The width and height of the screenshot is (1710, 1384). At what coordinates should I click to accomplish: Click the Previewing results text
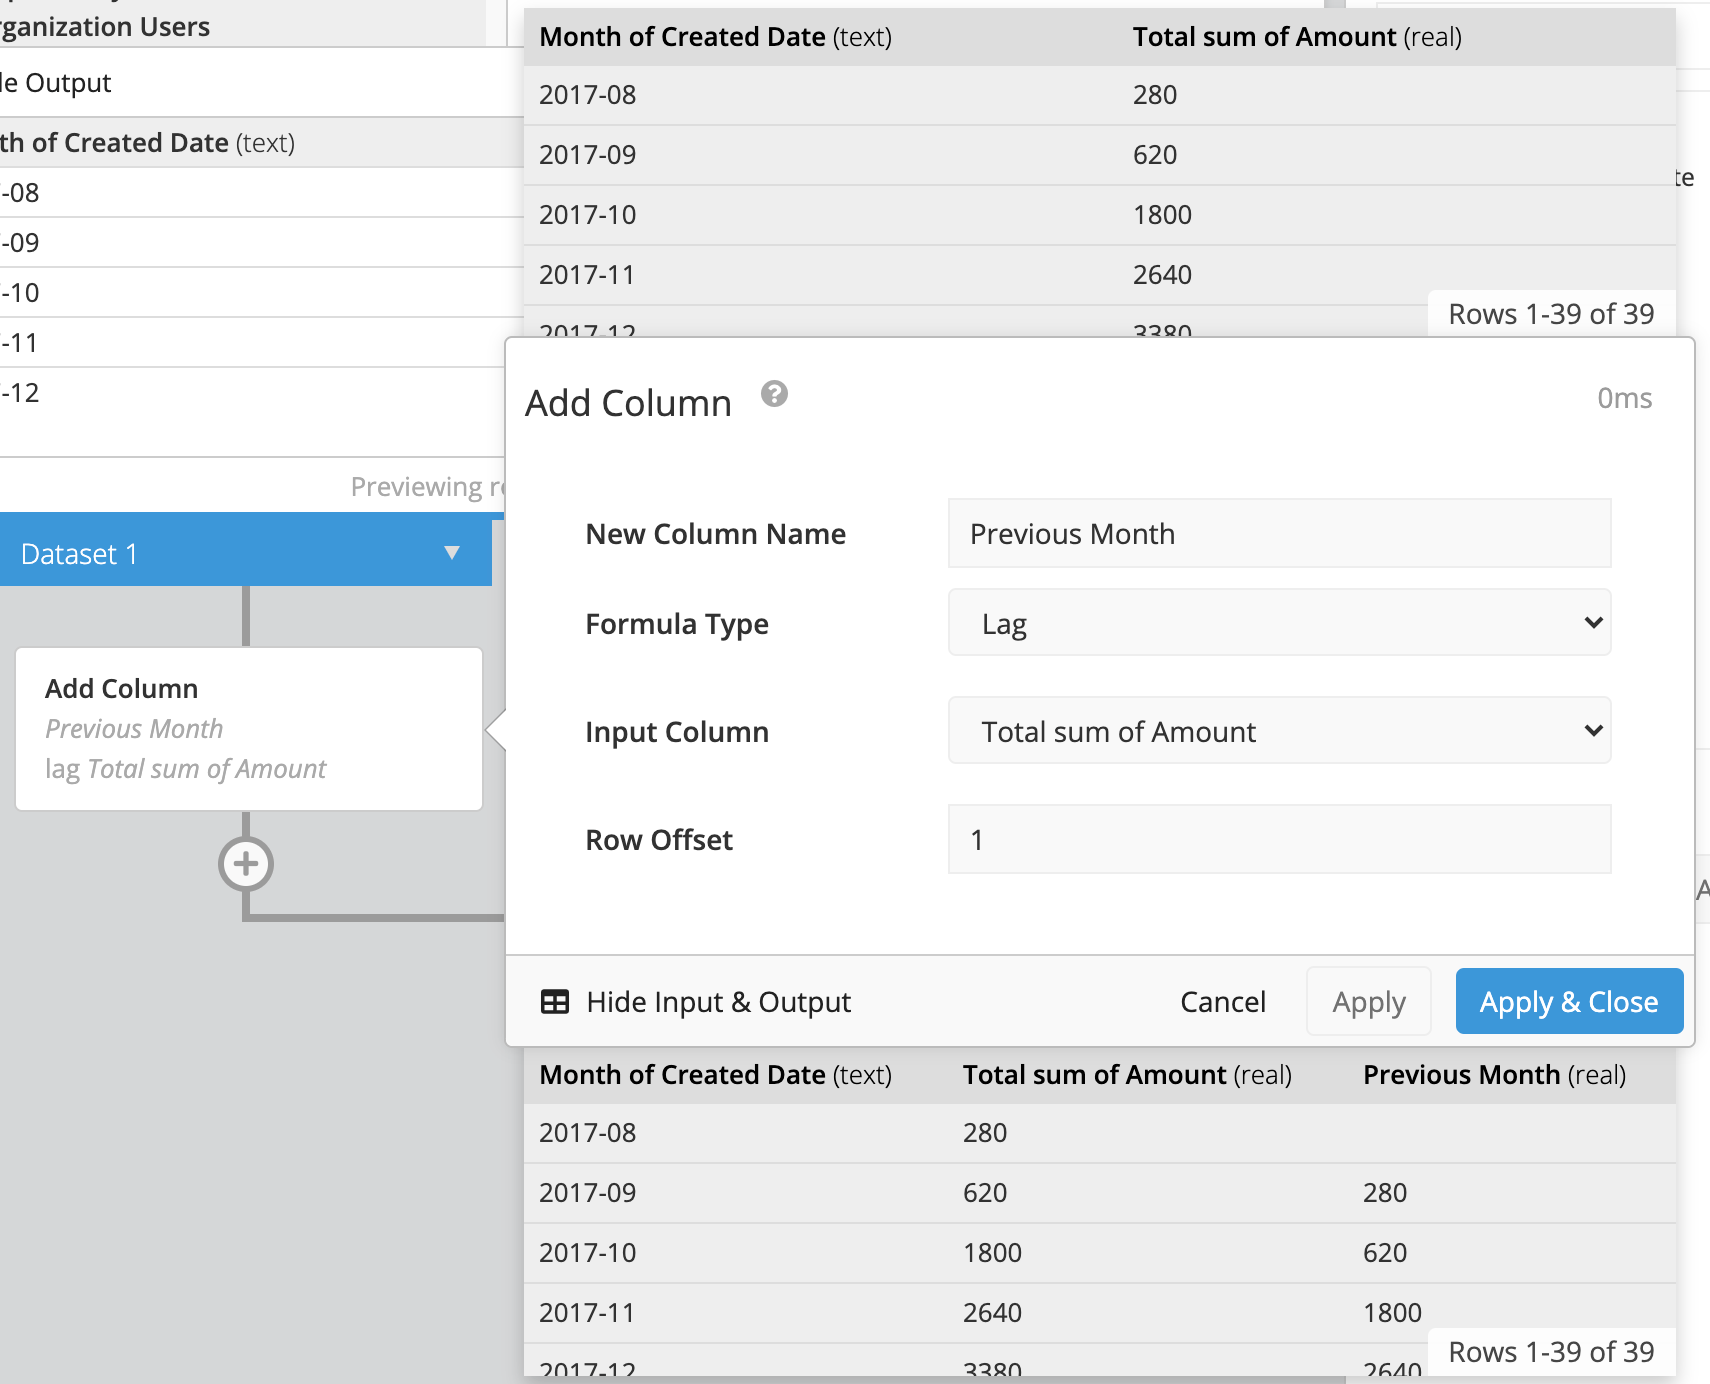[x=429, y=487]
